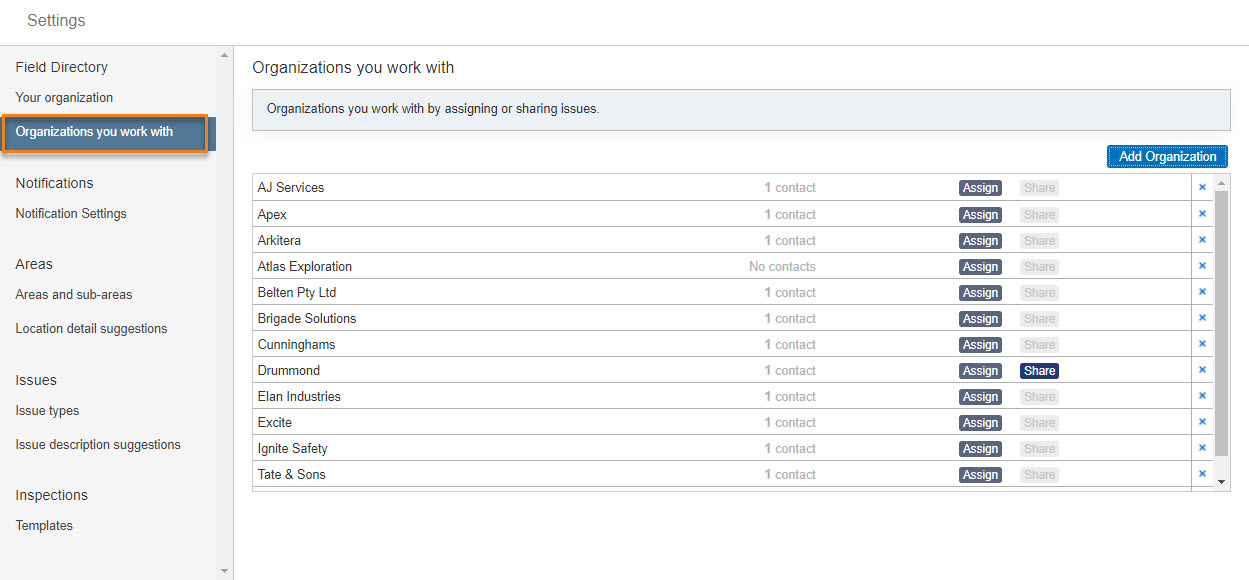Remove Cunninghams via its x icon
1249x580 pixels.
tap(1202, 344)
